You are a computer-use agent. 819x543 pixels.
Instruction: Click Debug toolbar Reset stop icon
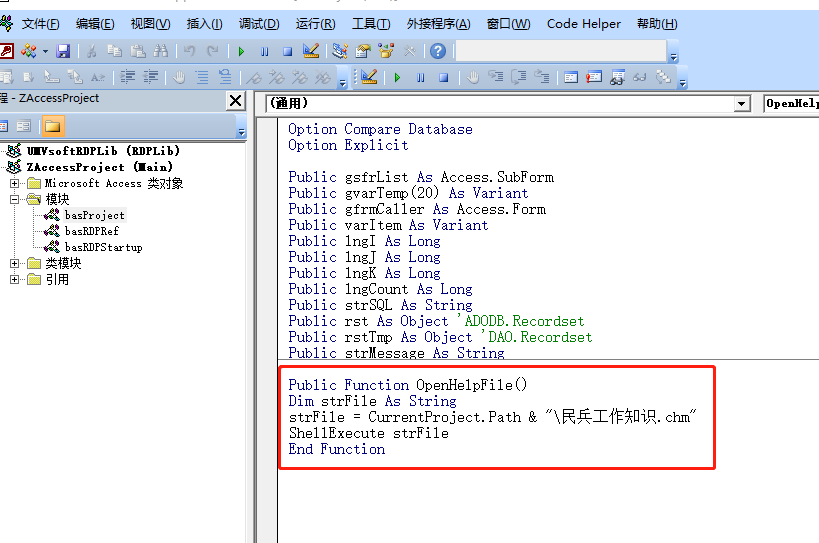click(x=443, y=78)
